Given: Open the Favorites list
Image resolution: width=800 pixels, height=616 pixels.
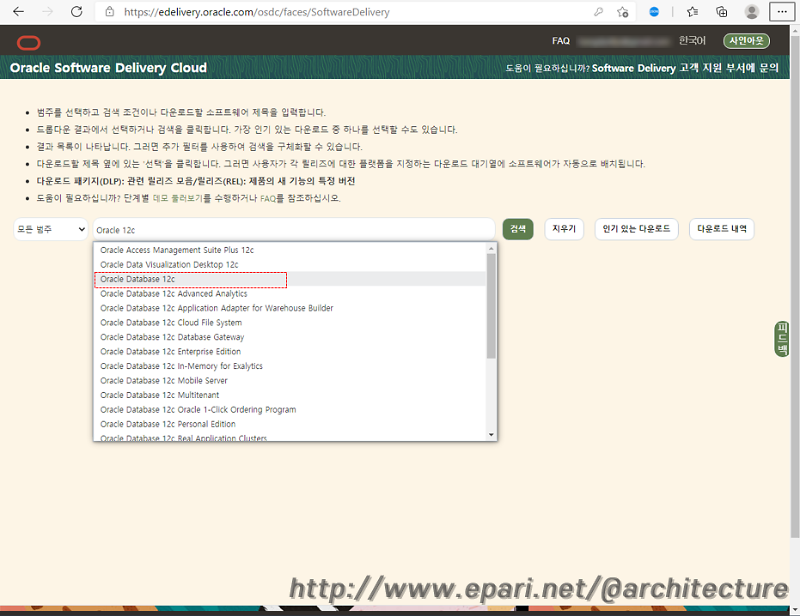Looking at the screenshot, I should click(692, 12).
